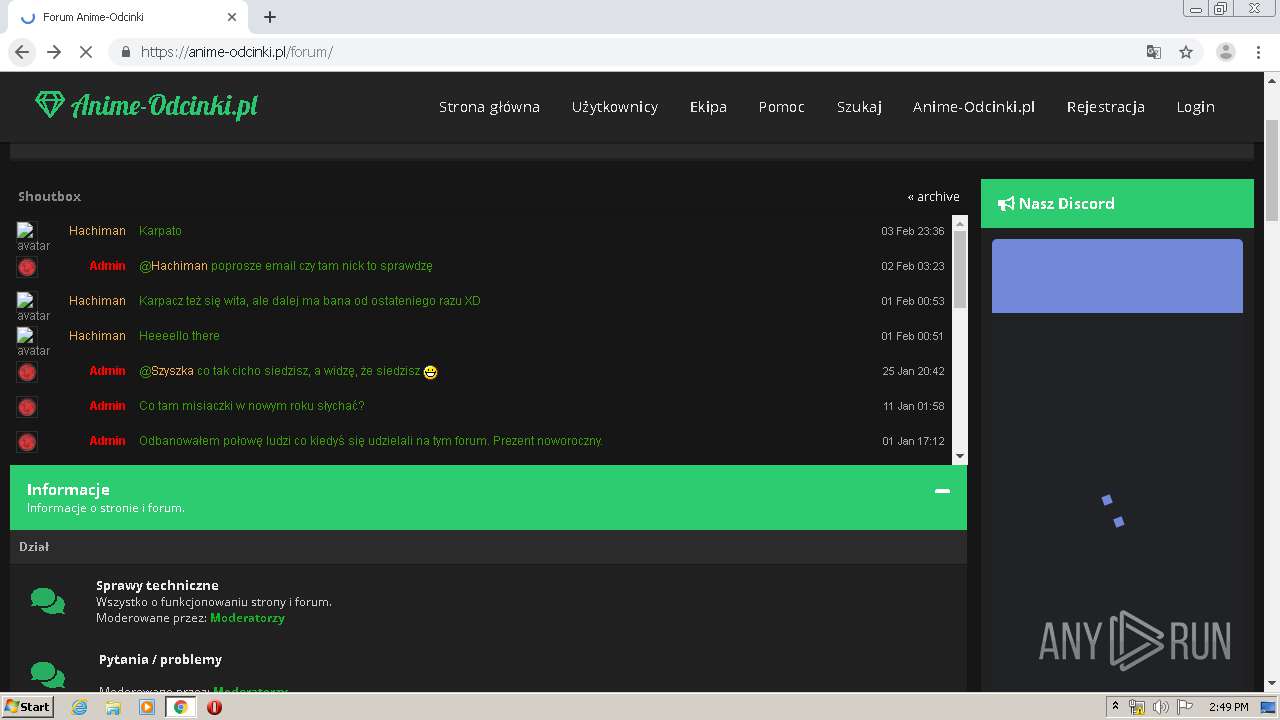Click the volume speaker icon in system tray
The height and width of the screenshot is (720, 1280).
(x=1160, y=707)
